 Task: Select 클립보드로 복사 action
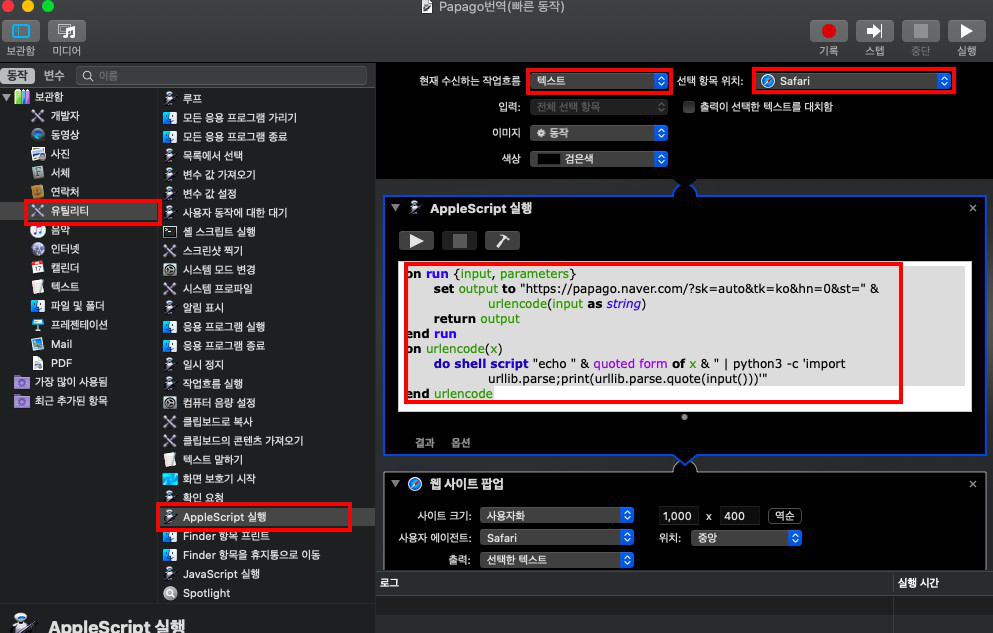(x=217, y=422)
